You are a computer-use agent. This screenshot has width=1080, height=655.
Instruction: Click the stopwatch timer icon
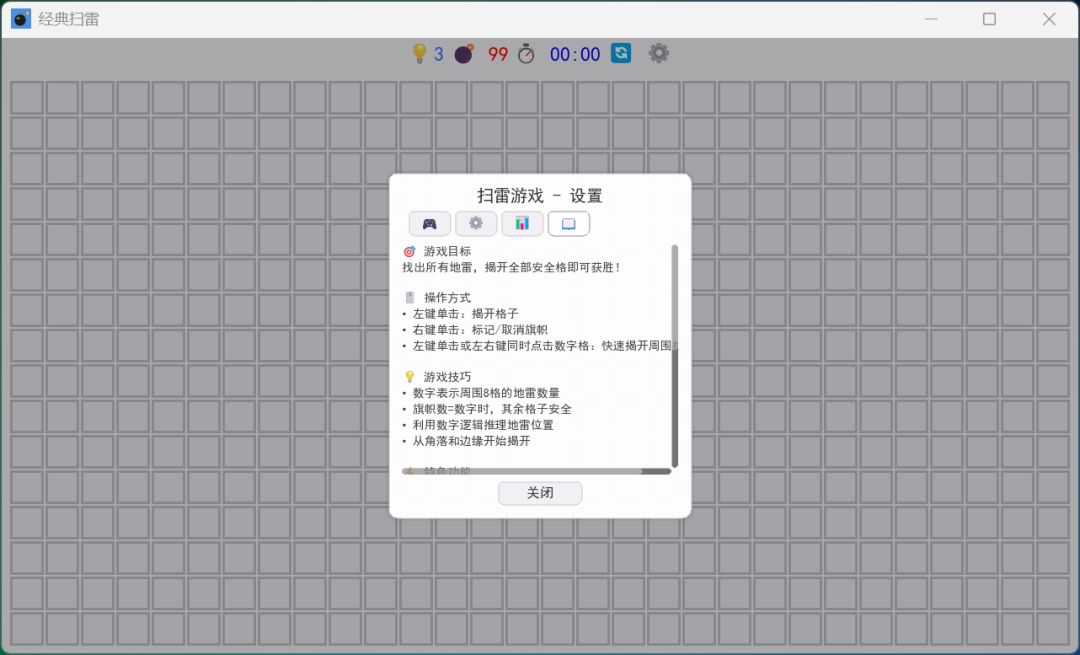tap(526, 54)
